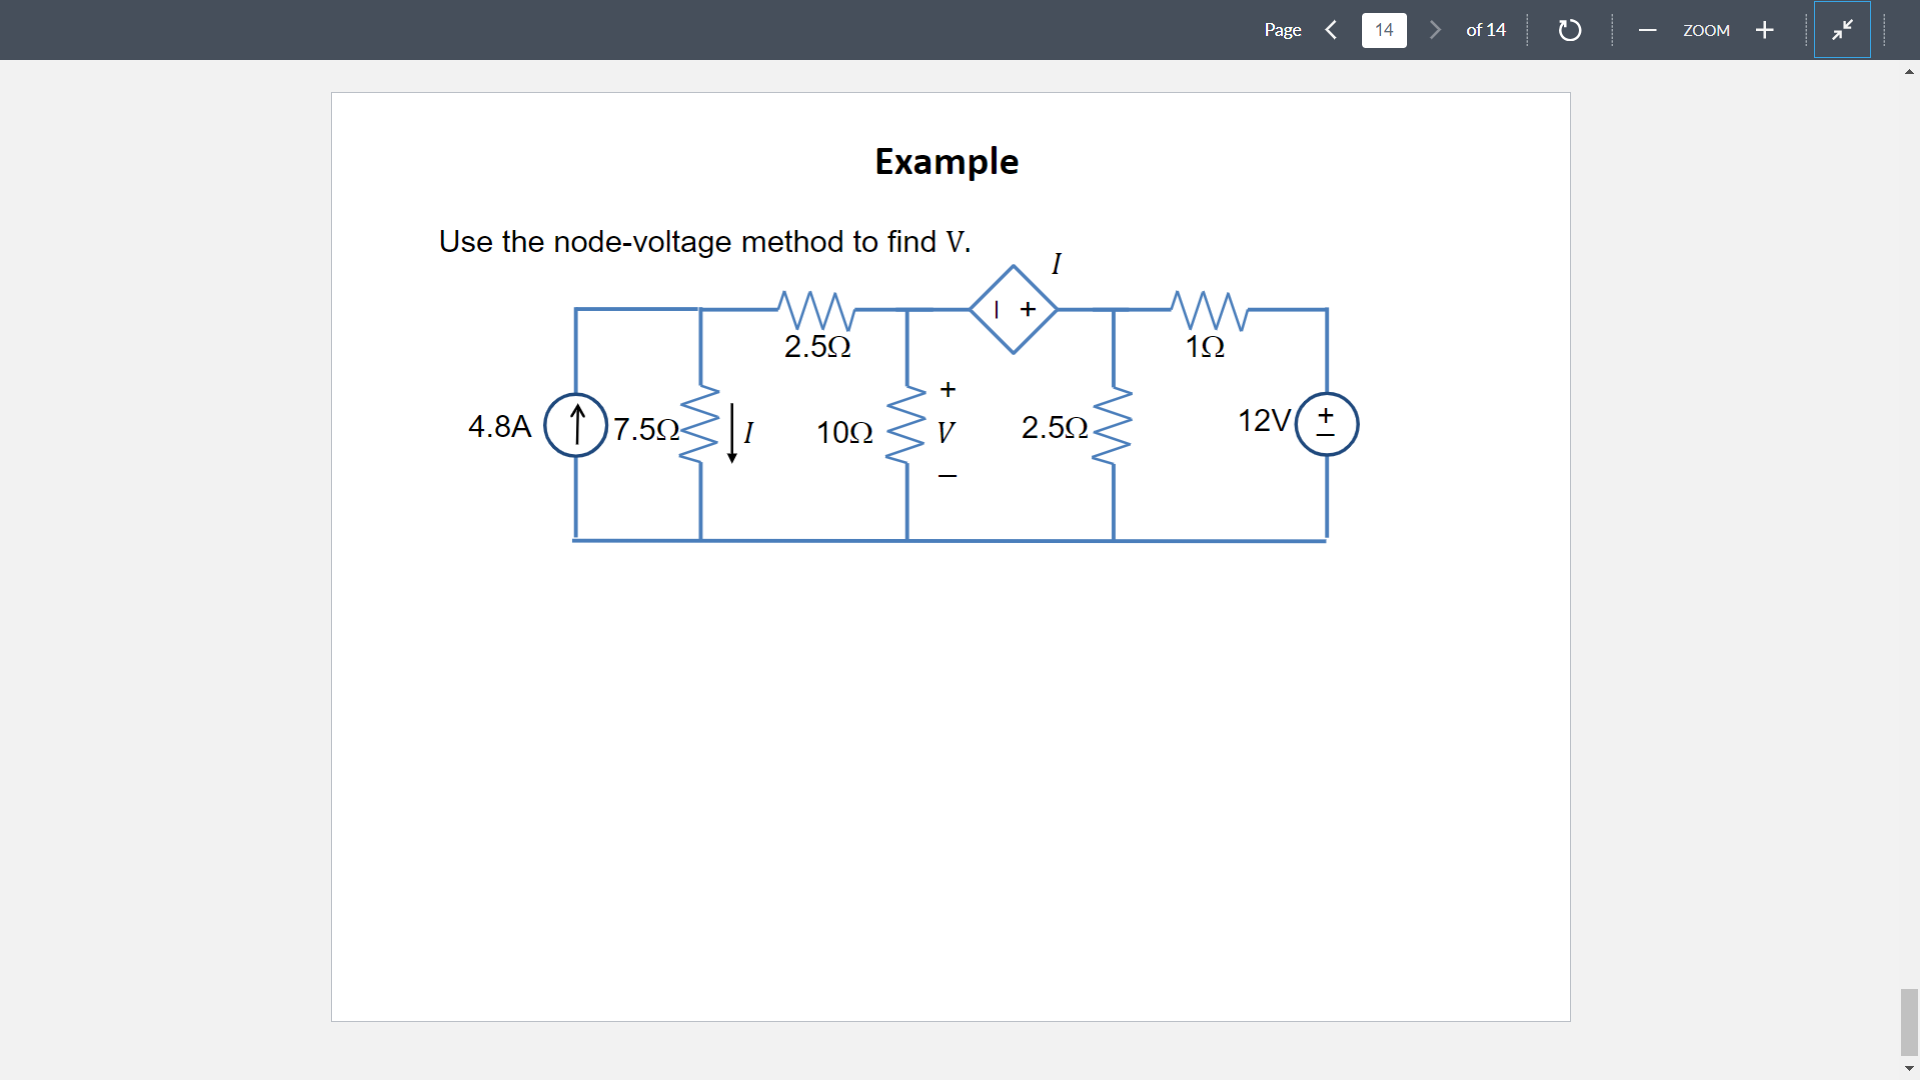1920x1080 pixels.
Task: Click the reload document icon
Action: pyautogui.click(x=1569, y=30)
